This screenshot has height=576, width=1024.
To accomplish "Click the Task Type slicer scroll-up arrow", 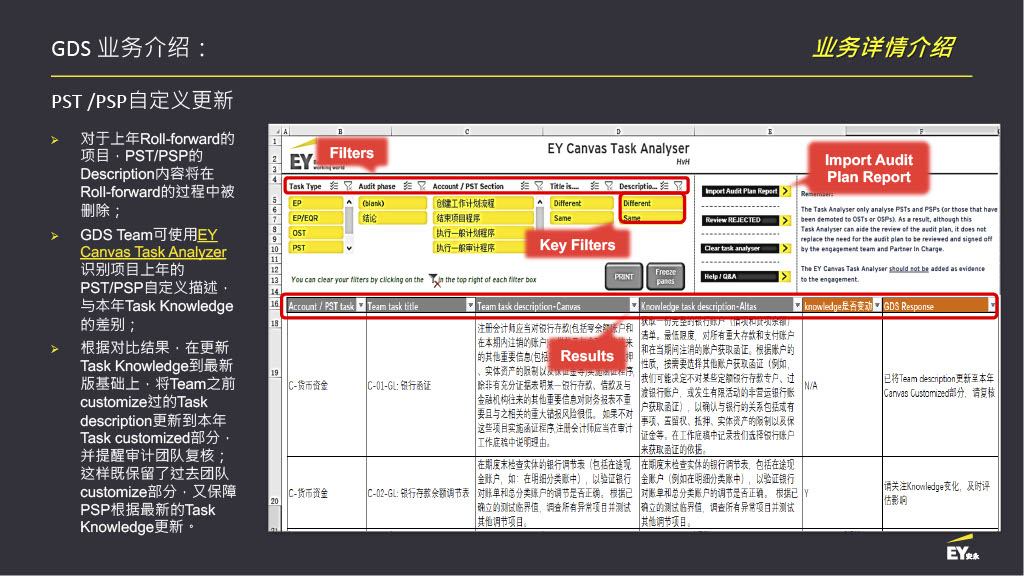I will tap(349, 202).
